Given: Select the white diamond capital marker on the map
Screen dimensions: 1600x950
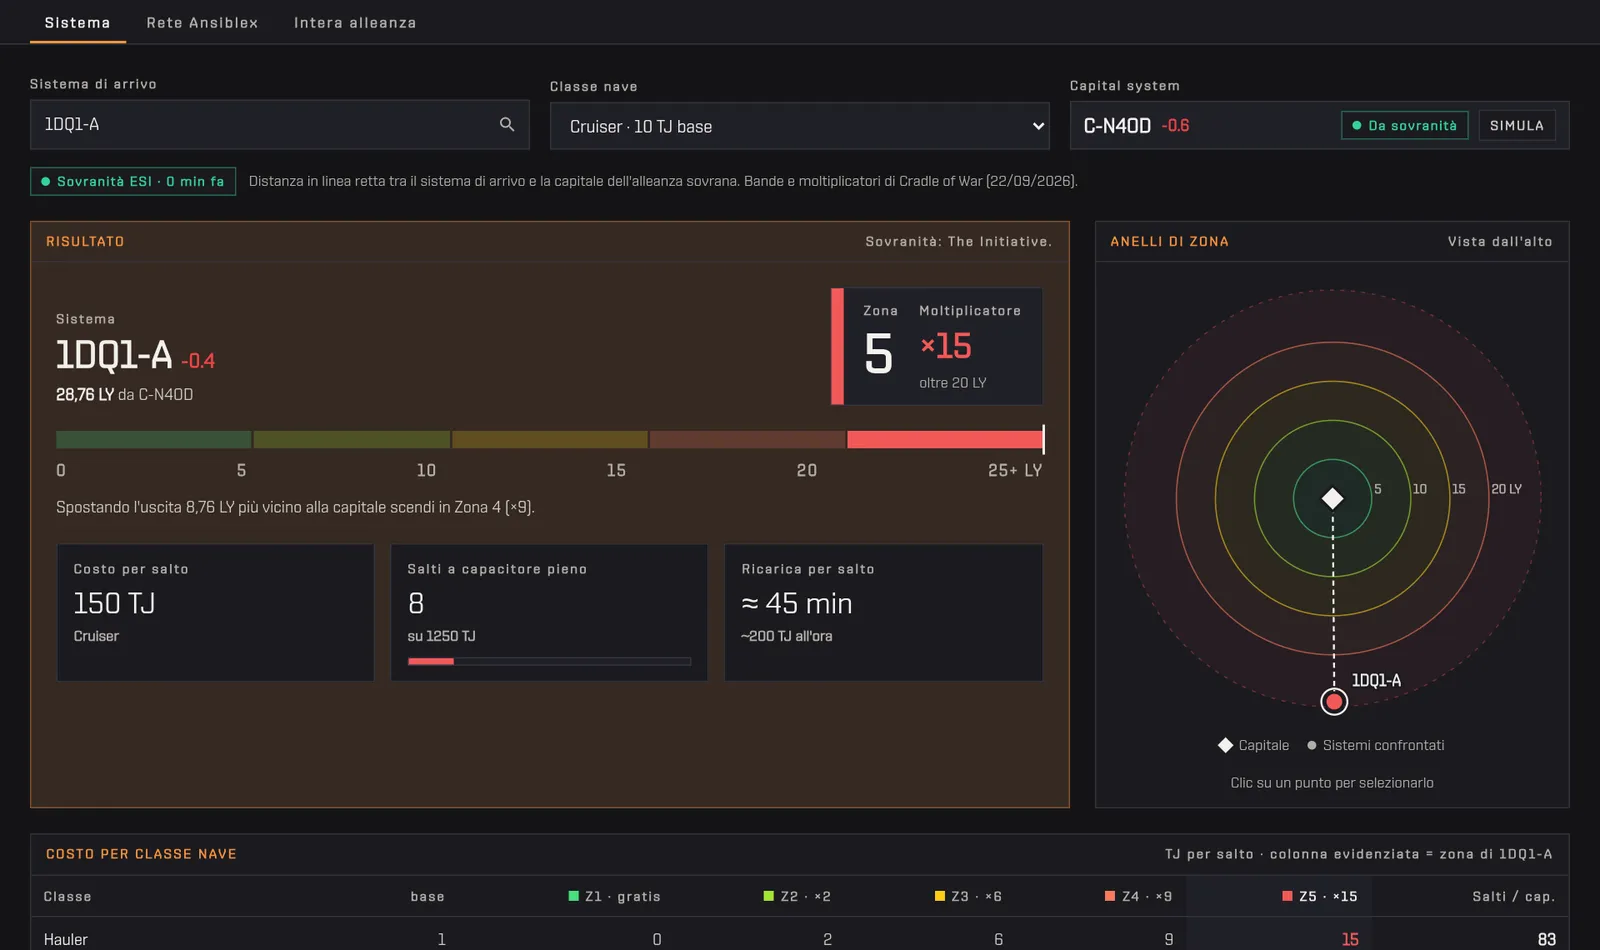Looking at the screenshot, I should click(1332, 498).
